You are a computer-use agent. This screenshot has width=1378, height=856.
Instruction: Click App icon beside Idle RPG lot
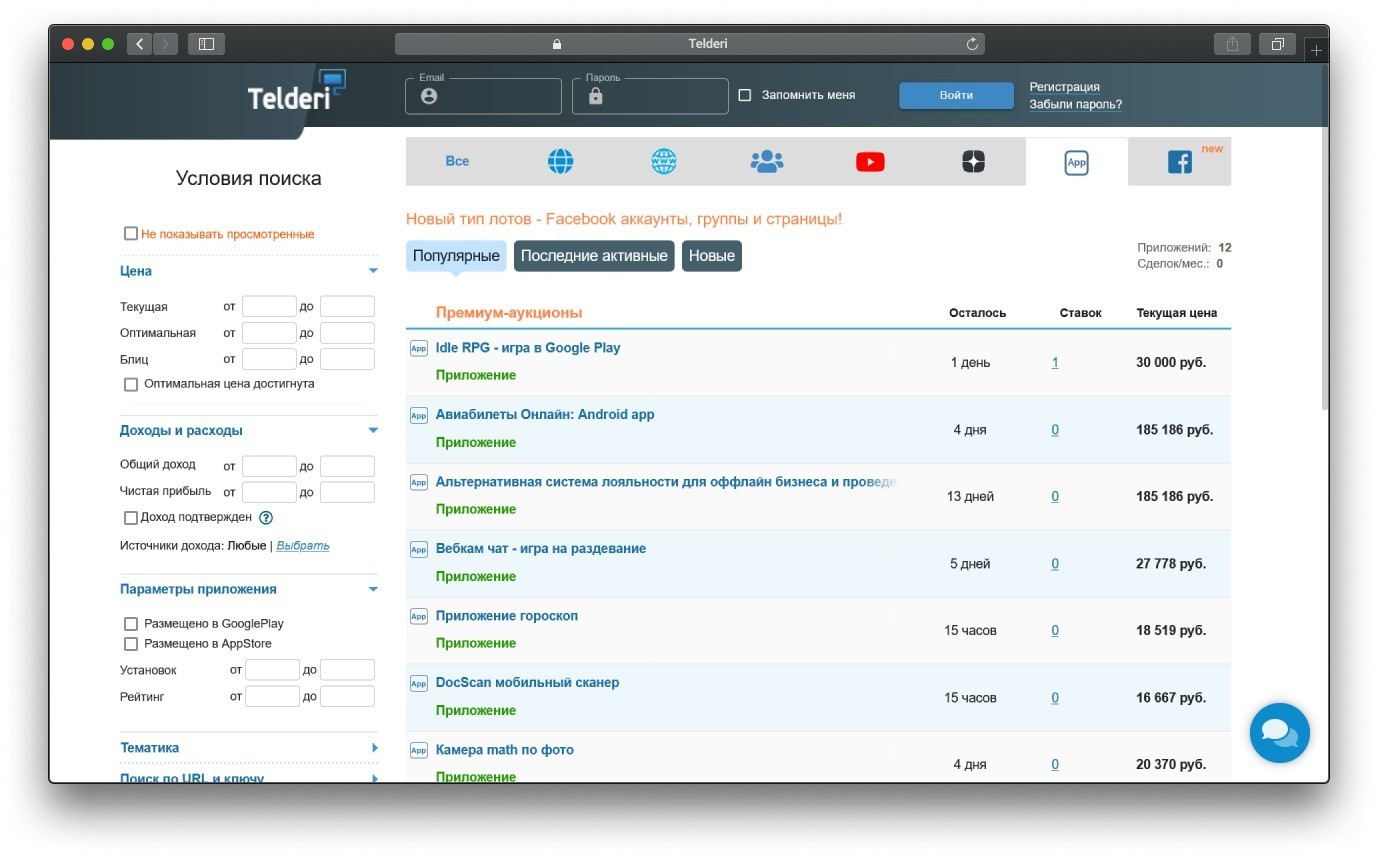click(419, 348)
